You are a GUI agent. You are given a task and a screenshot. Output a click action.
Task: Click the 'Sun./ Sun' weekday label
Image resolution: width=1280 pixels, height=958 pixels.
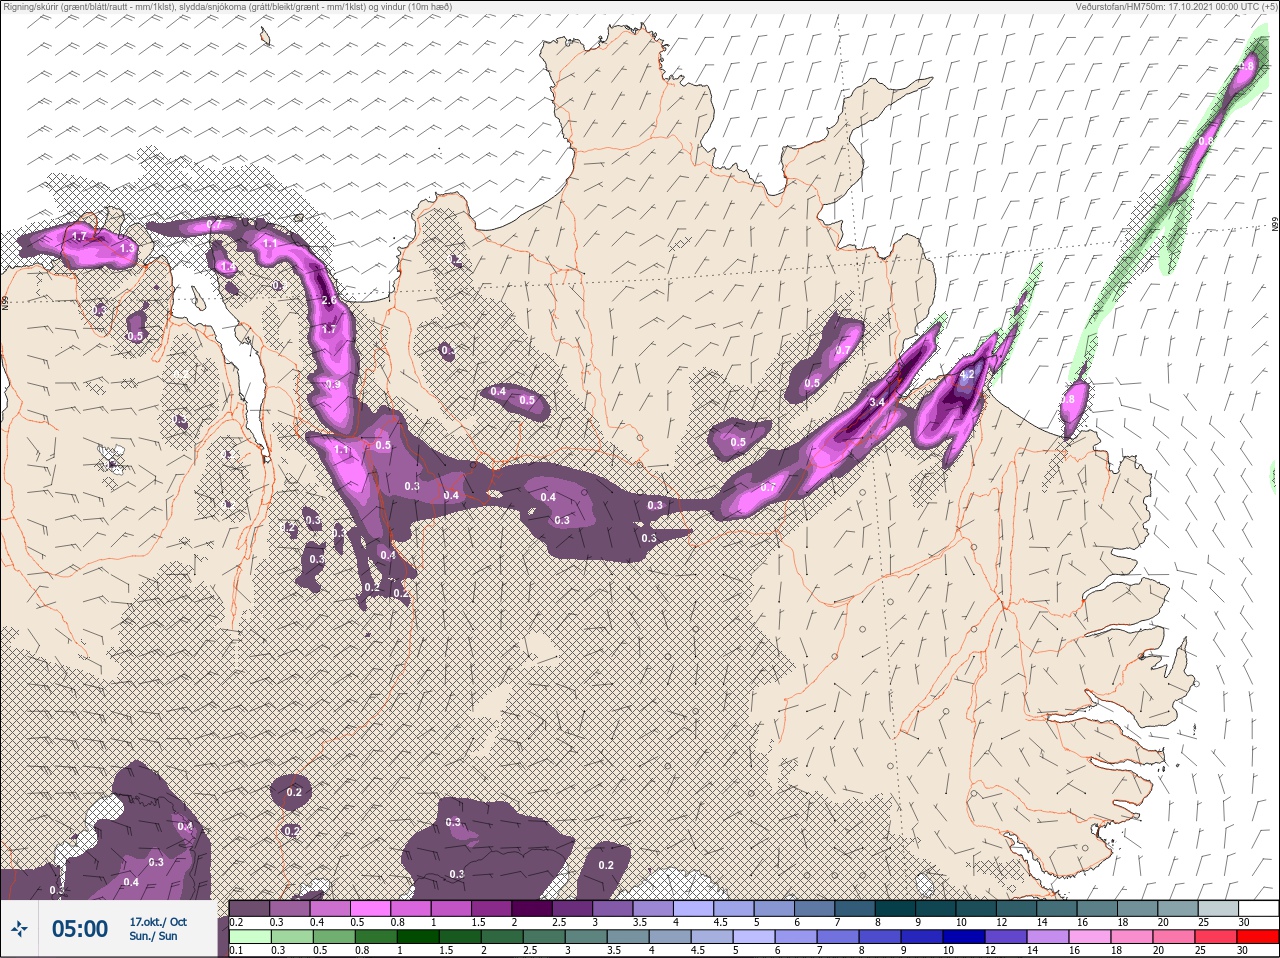(153, 936)
